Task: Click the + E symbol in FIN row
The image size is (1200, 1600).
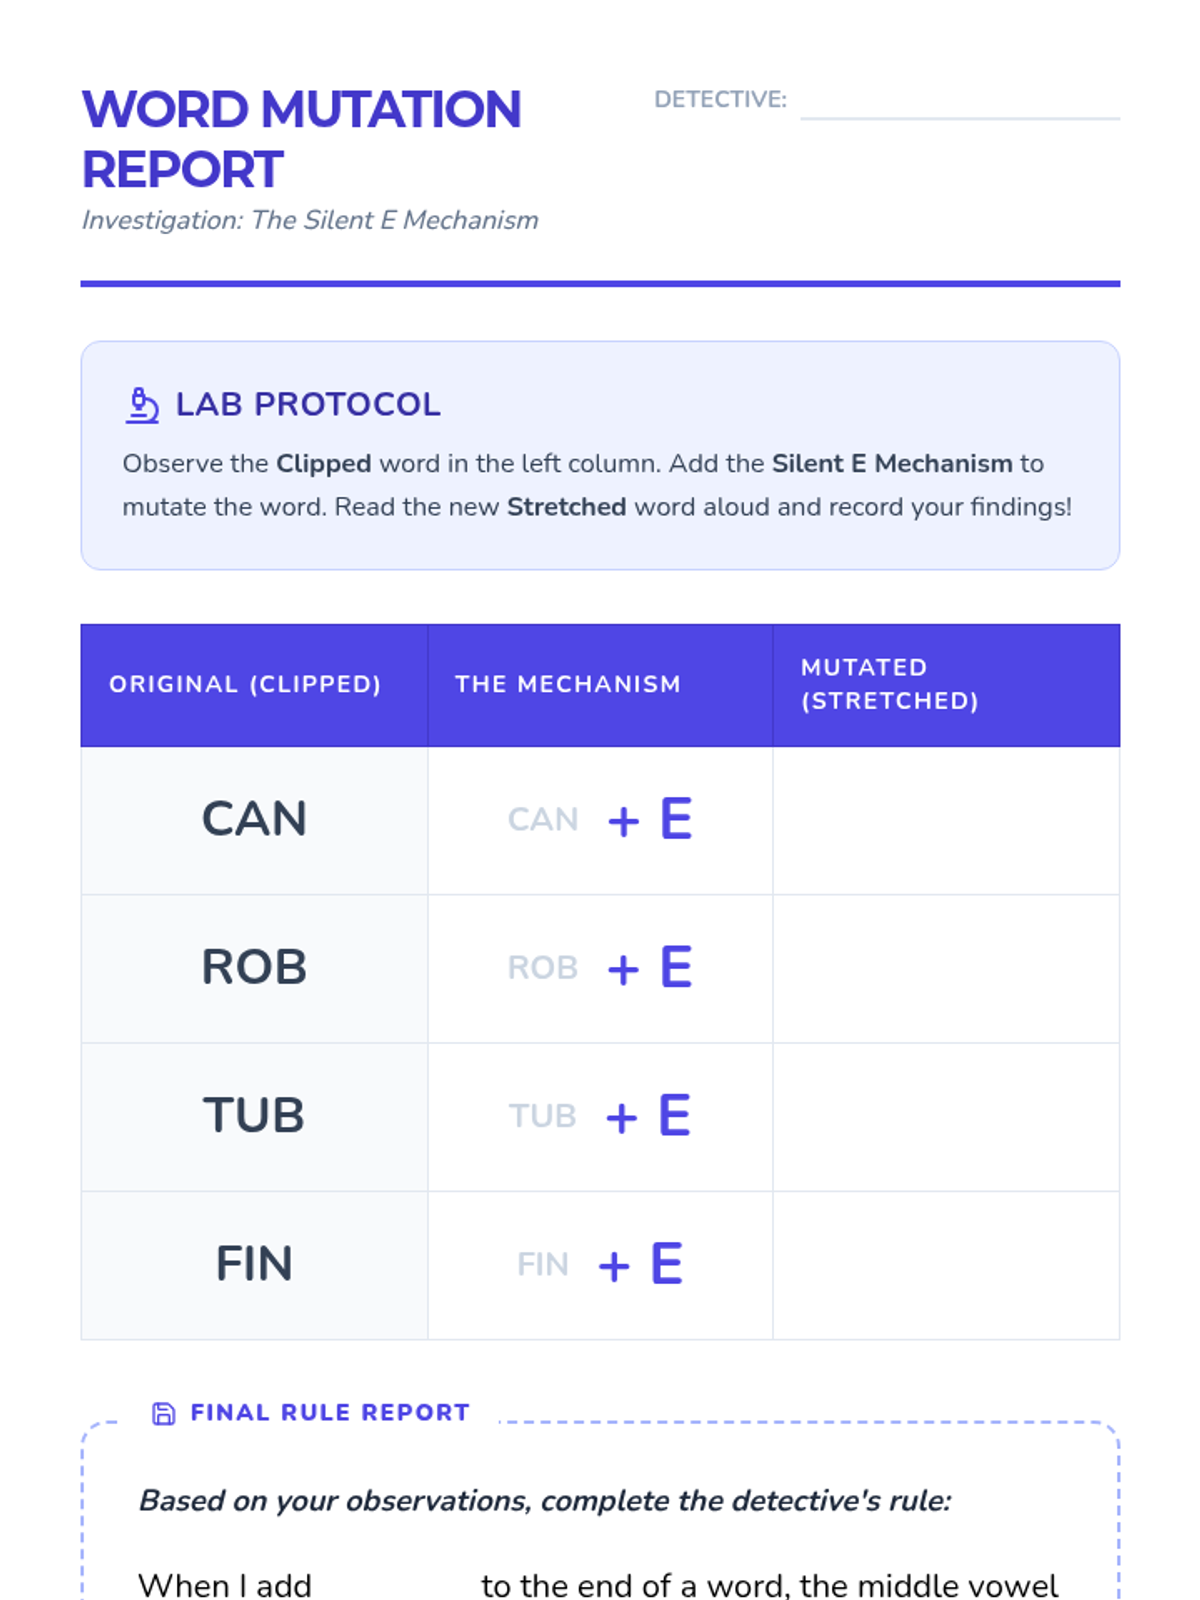Action: [641, 1263]
